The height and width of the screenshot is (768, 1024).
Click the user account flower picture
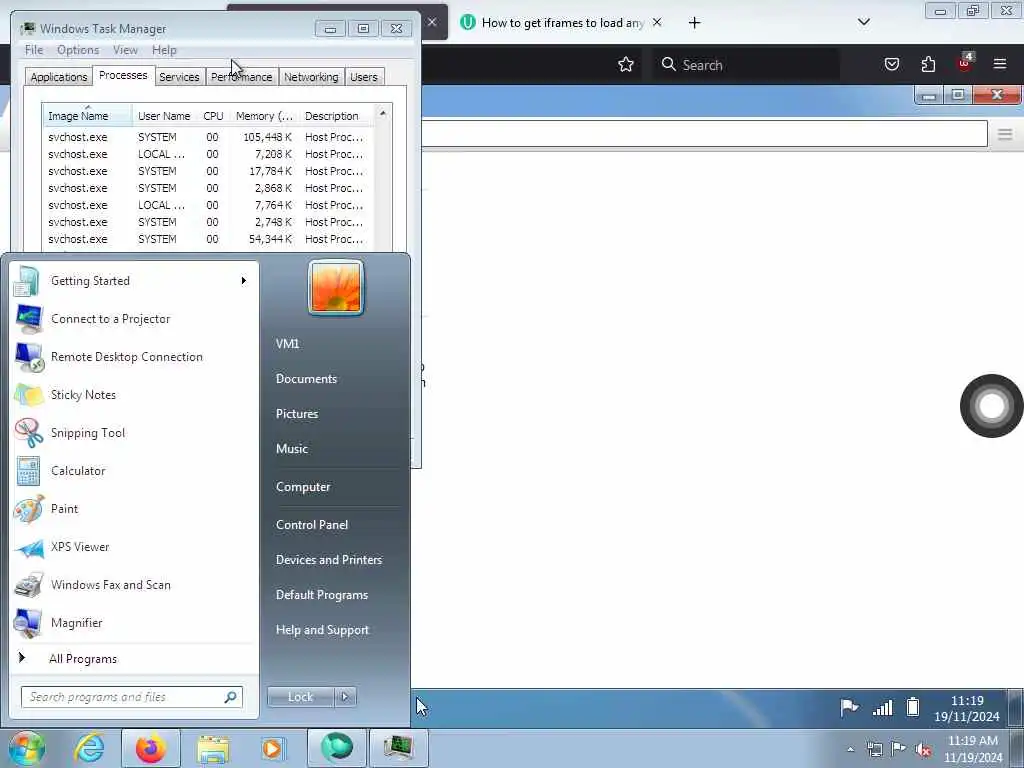pyautogui.click(x=336, y=287)
